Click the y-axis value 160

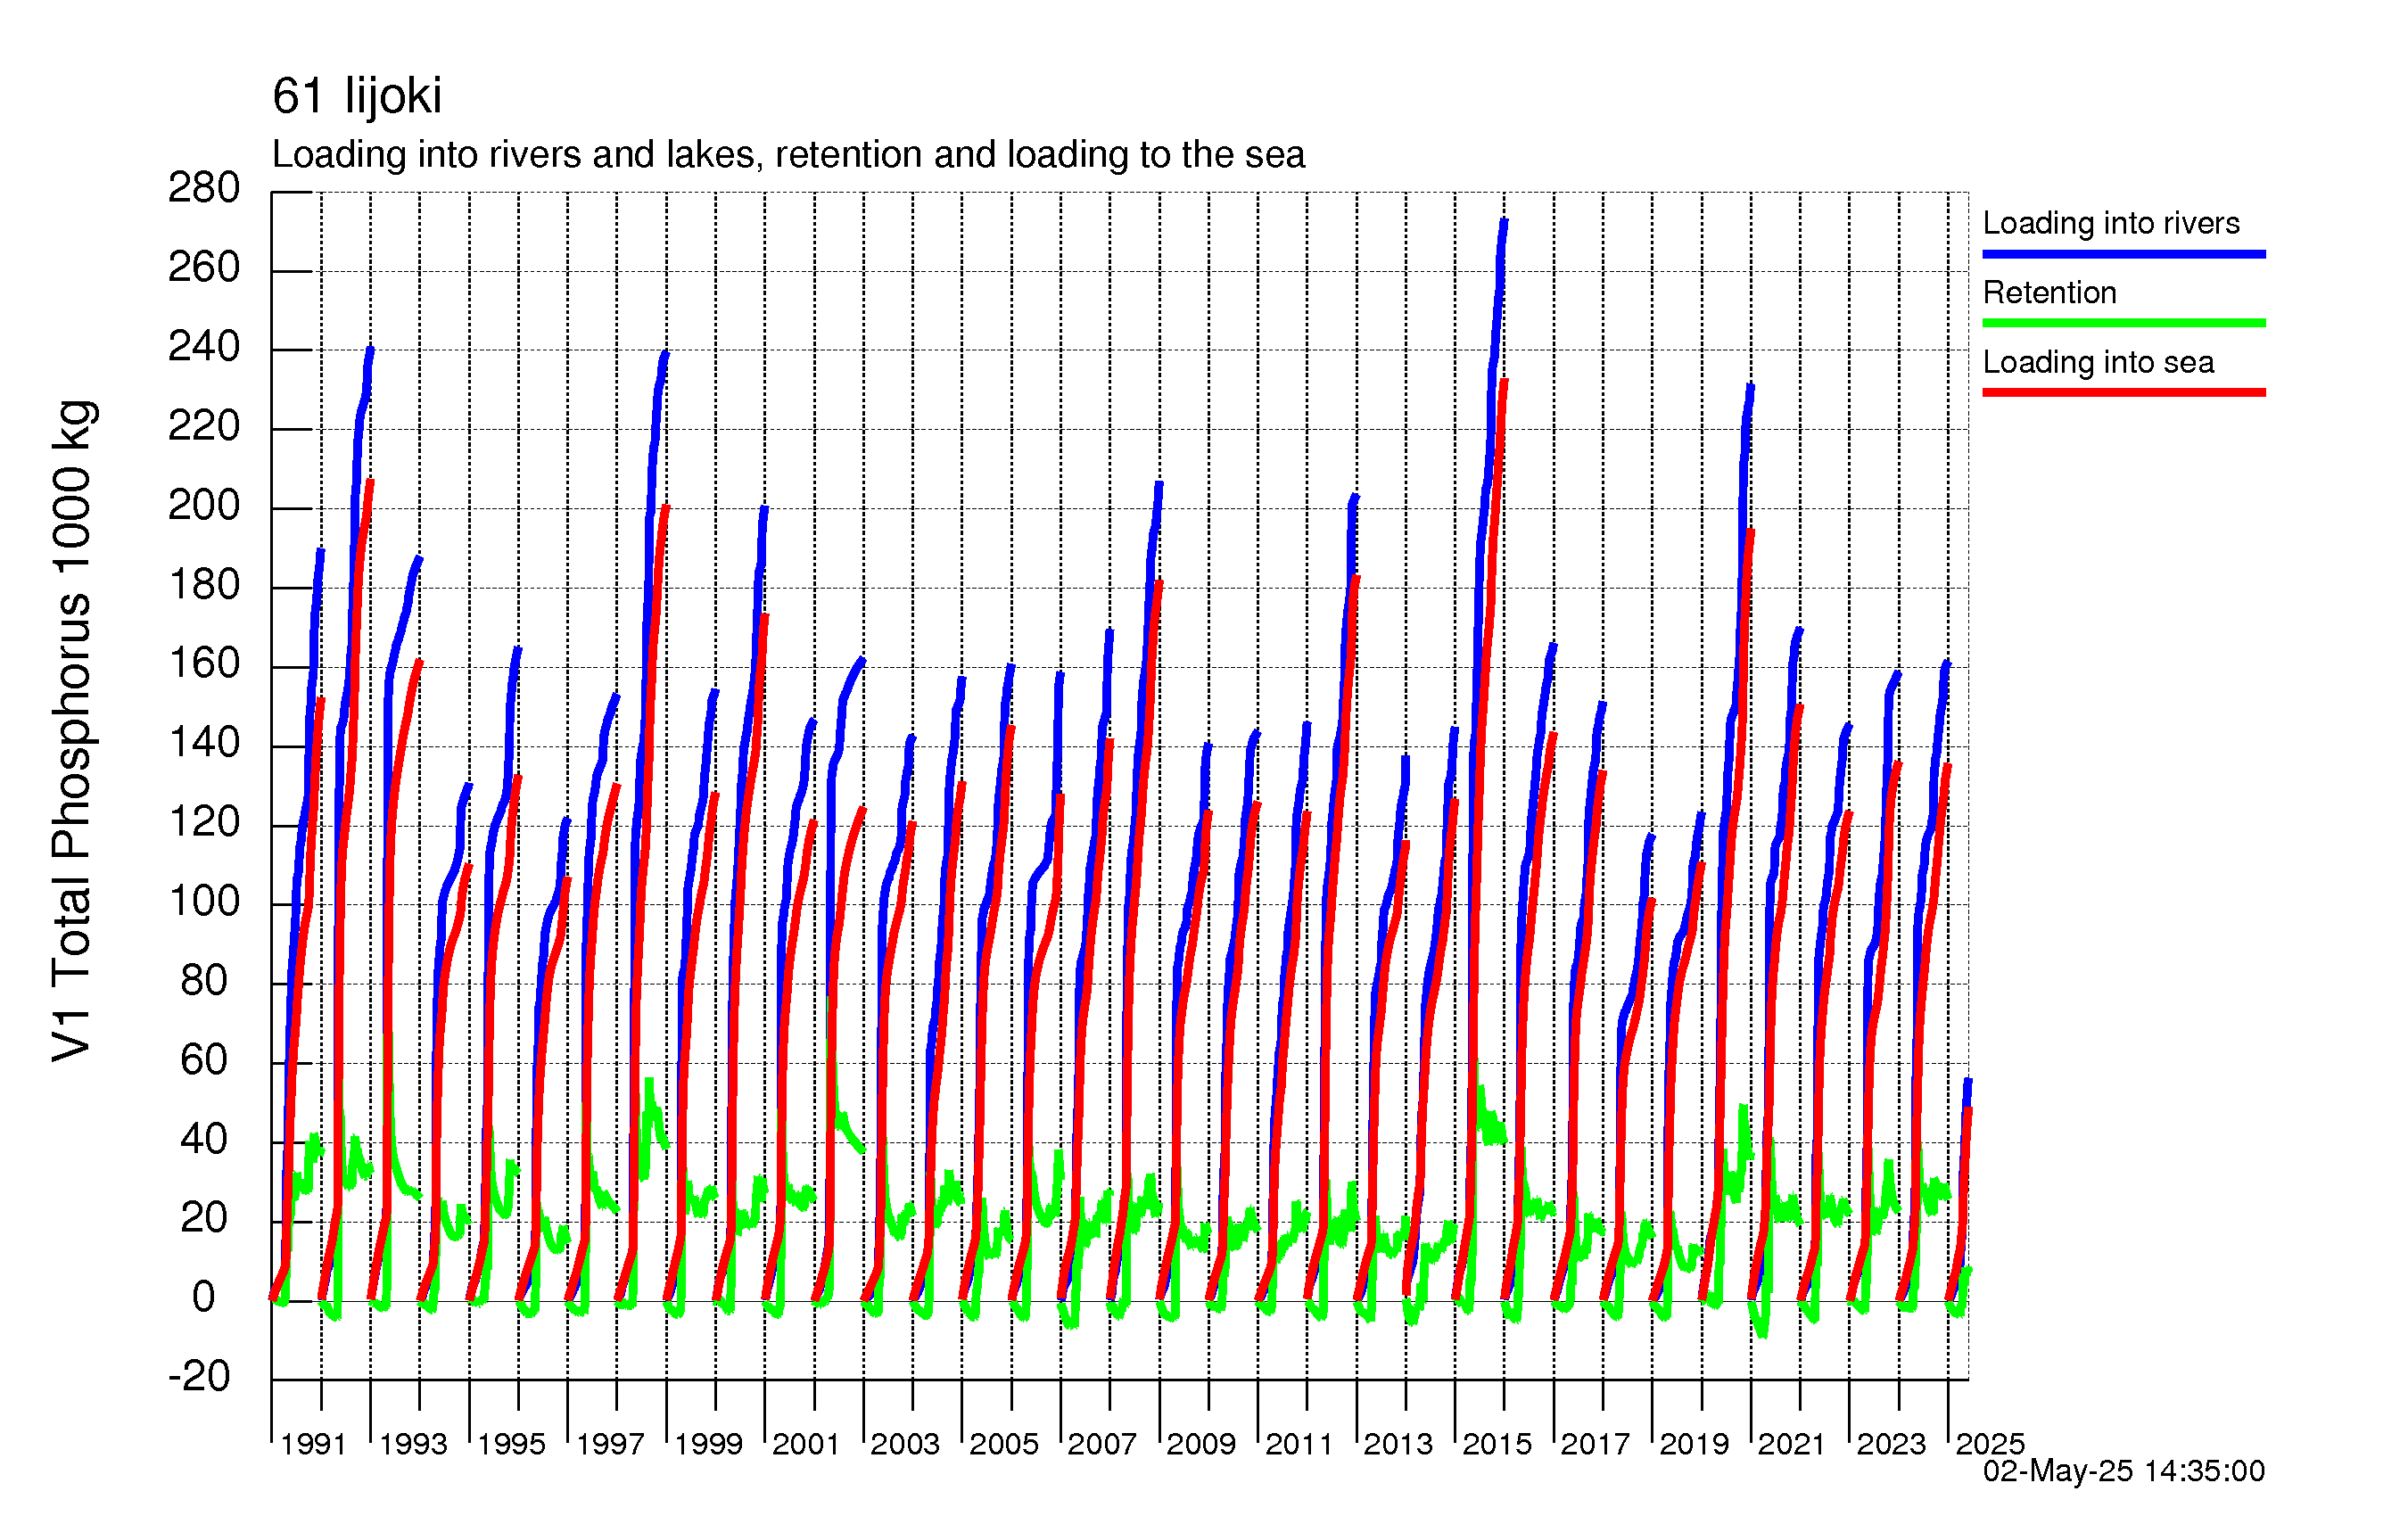click(x=204, y=664)
